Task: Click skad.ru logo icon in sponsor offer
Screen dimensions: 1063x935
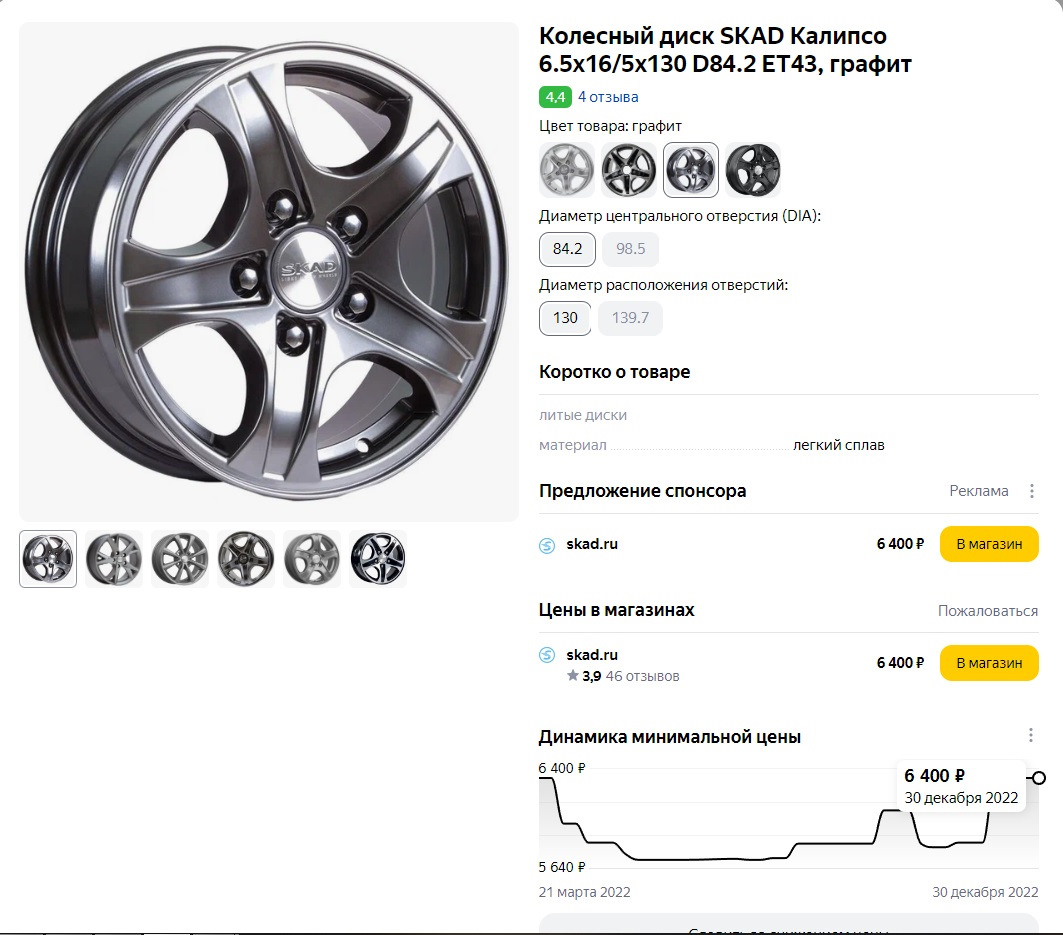Action: (x=547, y=545)
